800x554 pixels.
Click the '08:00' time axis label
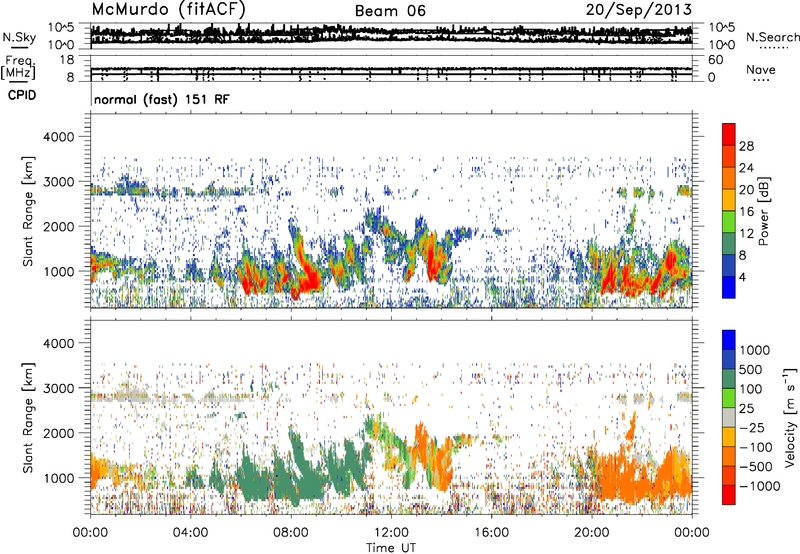point(291,533)
